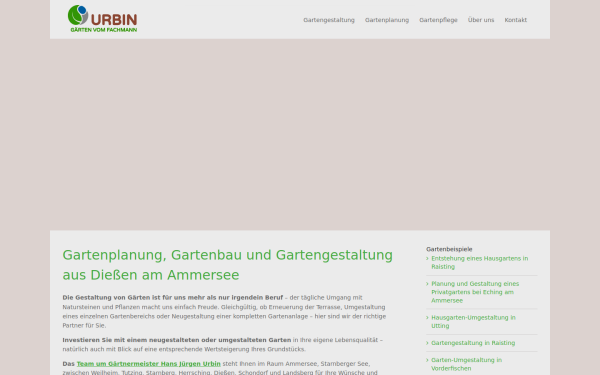Go to the Über uns page
This screenshot has height=375, width=600.
[x=481, y=20]
